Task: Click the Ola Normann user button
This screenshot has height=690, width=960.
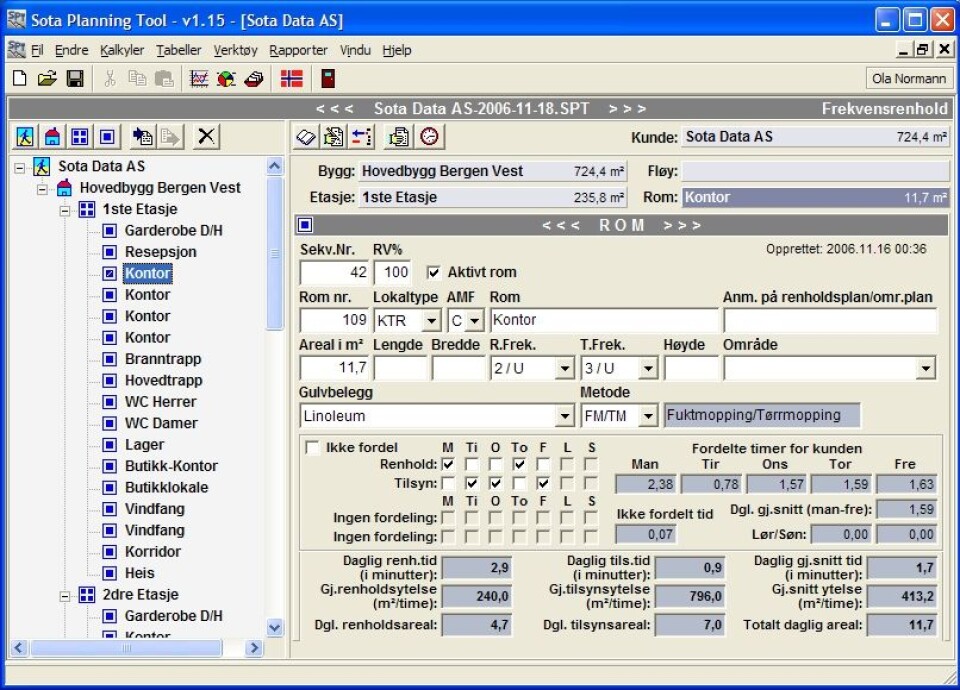Action: point(909,78)
